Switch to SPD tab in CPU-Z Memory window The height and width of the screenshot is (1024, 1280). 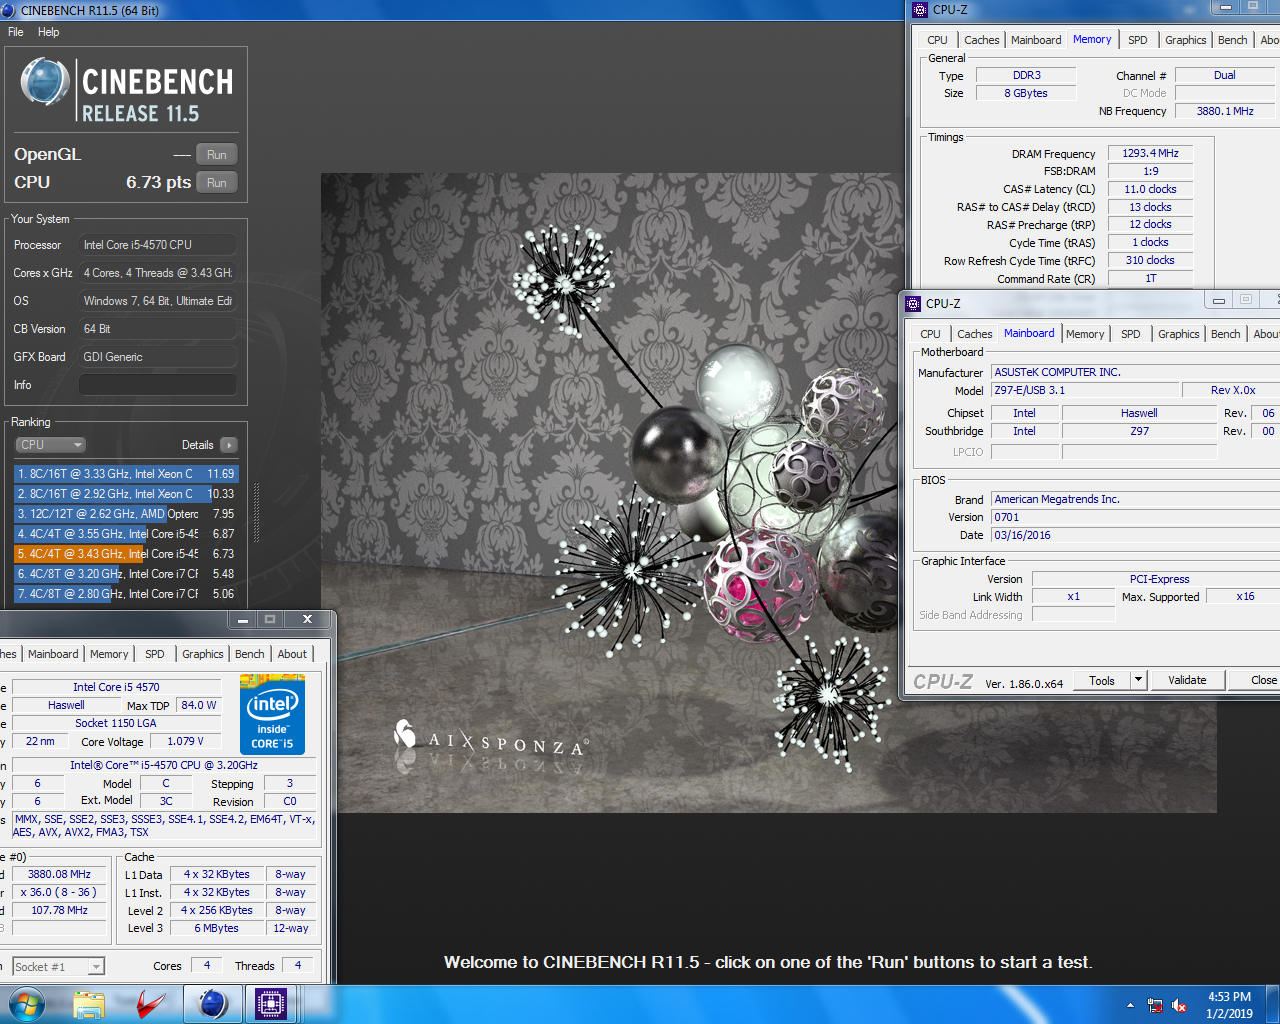[1138, 40]
